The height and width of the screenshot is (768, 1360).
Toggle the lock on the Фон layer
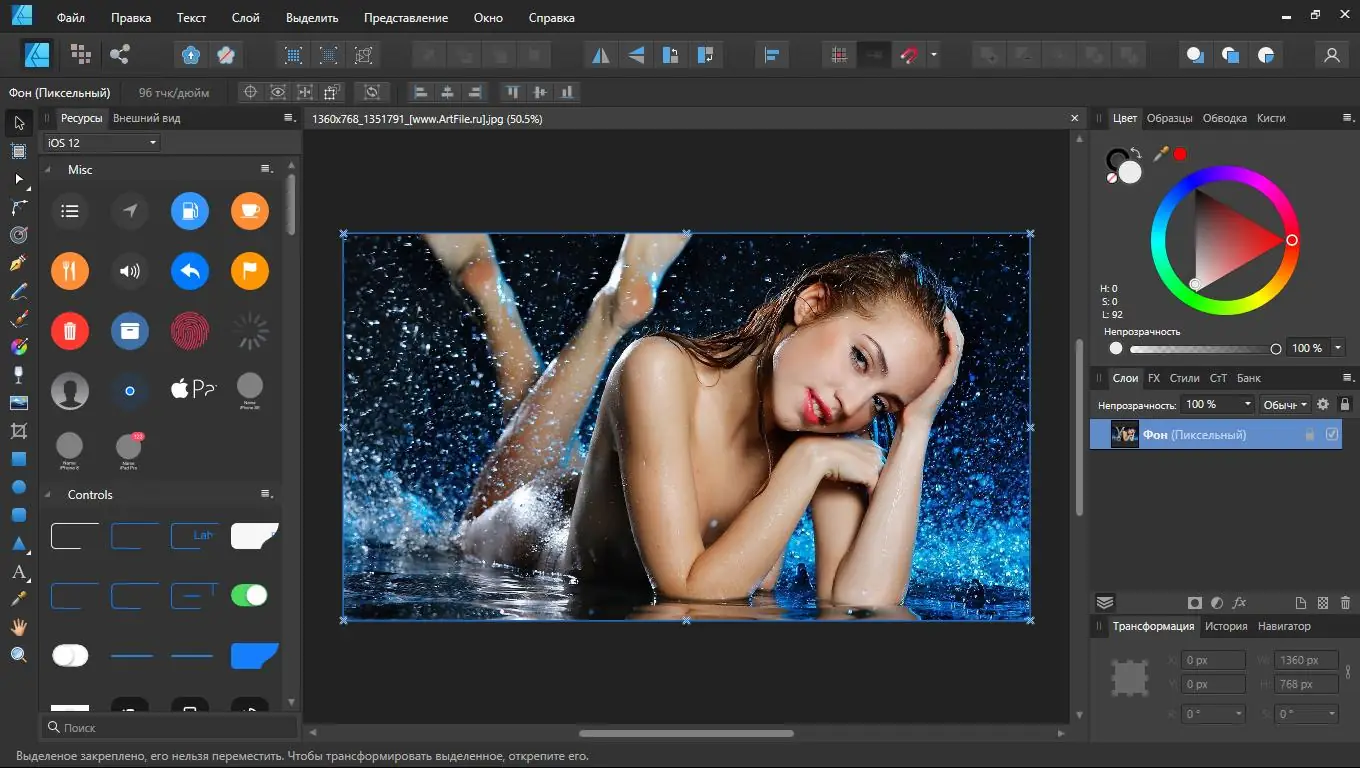(x=1309, y=435)
